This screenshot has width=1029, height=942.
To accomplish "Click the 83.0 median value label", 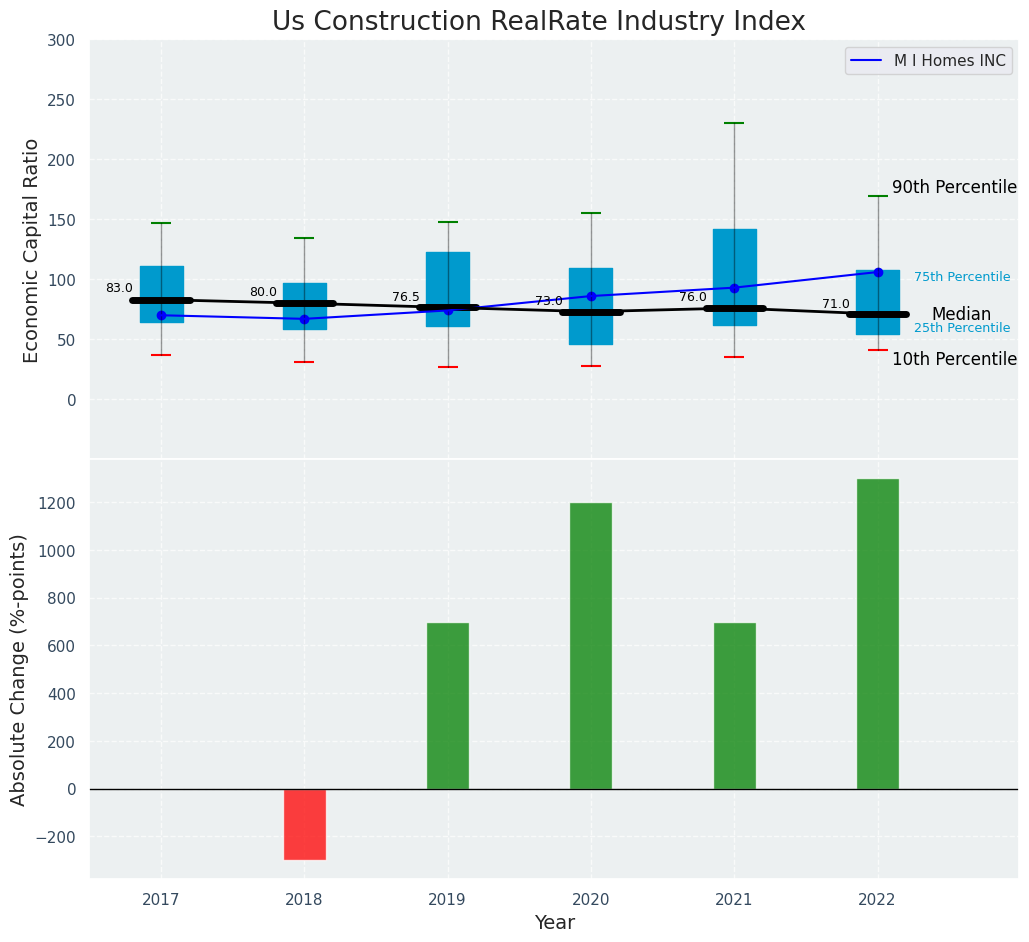I will click(x=119, y=289).
